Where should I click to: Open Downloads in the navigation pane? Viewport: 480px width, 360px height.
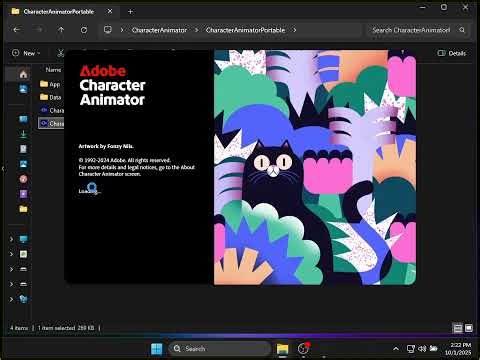(x=23, y=134)
